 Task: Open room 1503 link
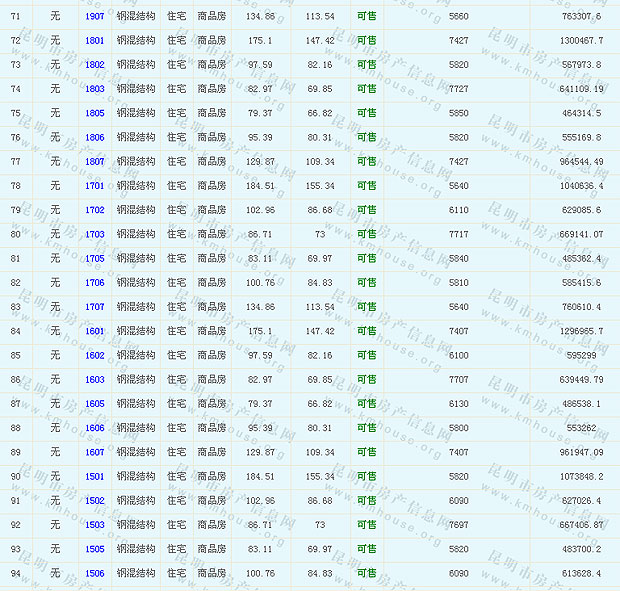95,525
